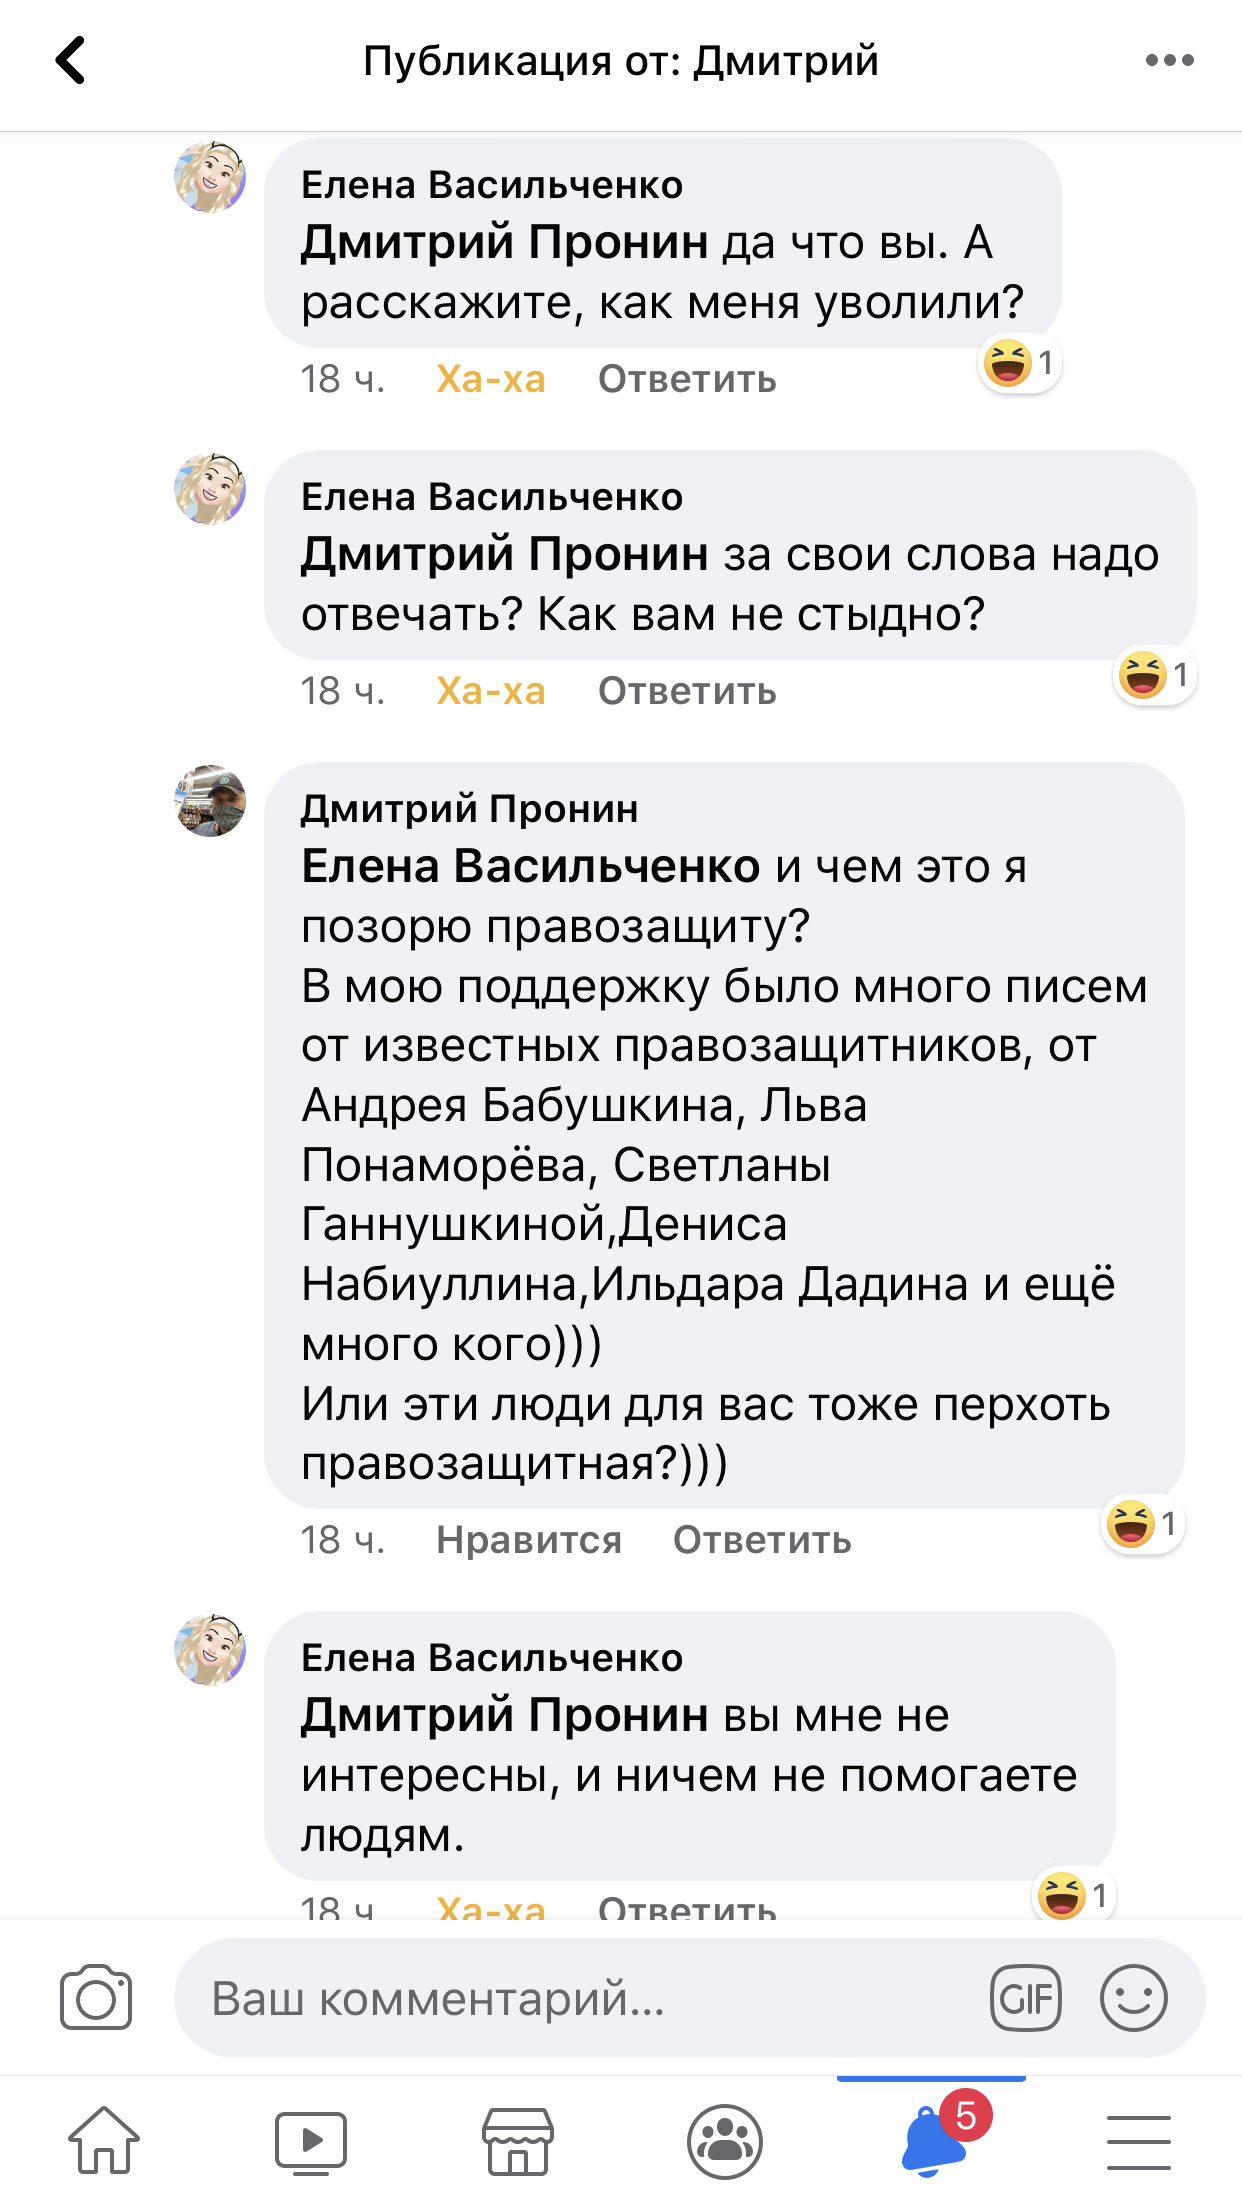Open Дмитрий Пронин's profile picture
Image resolution: width=1242 pixels, height=2208 pixels.
210,801
